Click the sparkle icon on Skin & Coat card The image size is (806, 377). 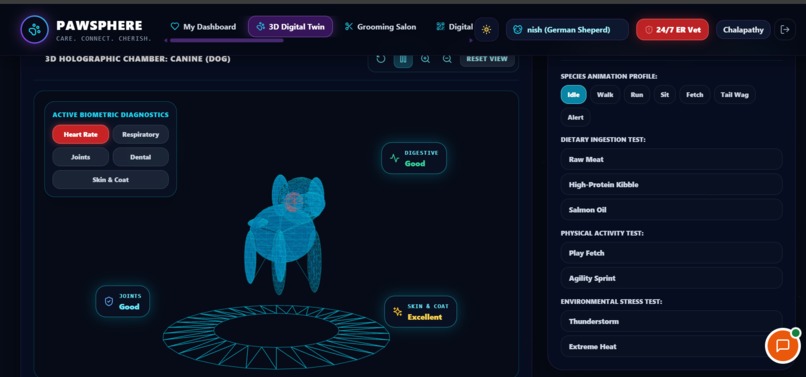[397, 311]
